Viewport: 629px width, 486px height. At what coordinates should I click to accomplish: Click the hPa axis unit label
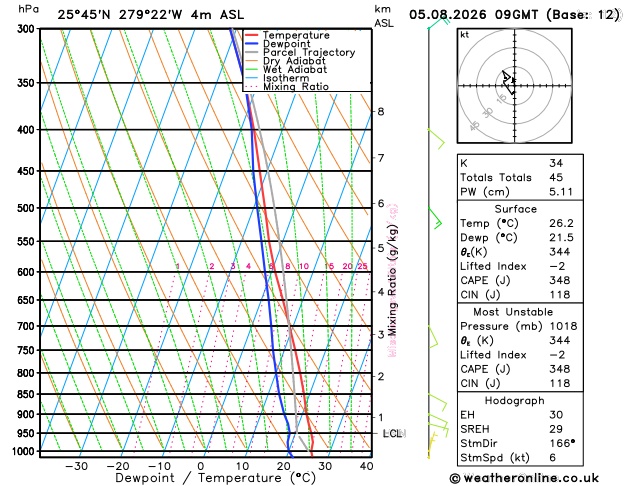pos(29,9)
